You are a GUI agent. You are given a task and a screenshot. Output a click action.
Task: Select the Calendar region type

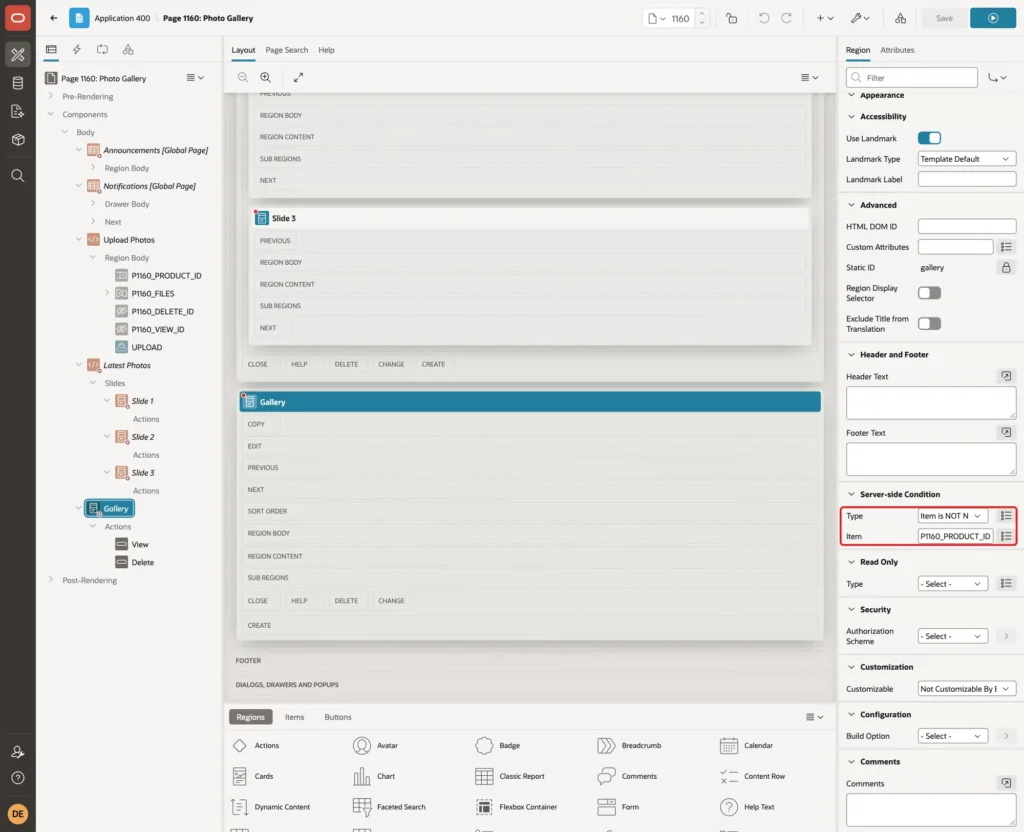point(746,745)
